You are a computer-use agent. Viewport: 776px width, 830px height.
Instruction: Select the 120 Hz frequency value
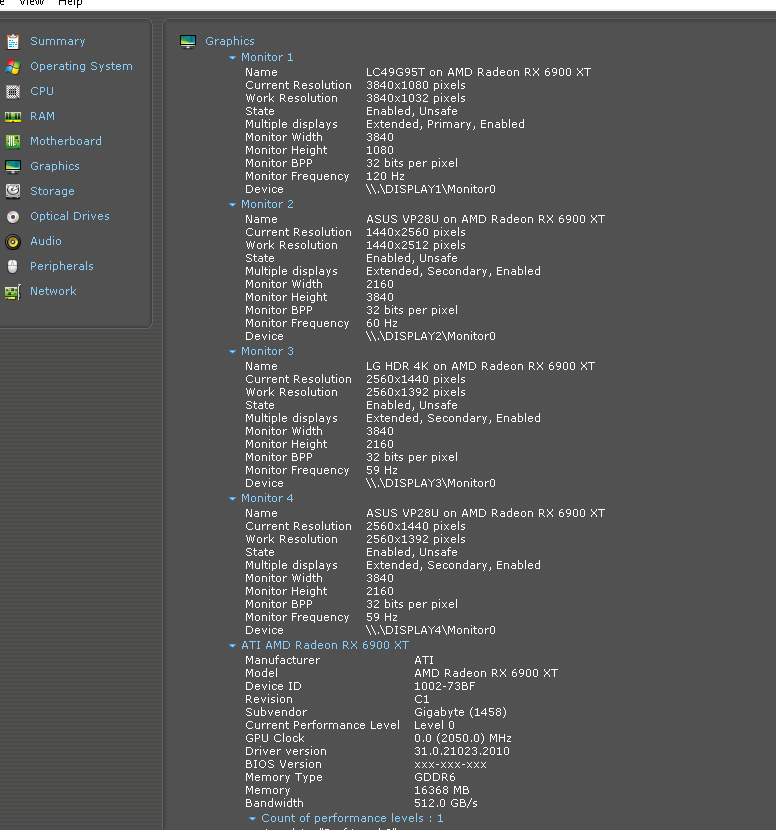coord(385,176)
